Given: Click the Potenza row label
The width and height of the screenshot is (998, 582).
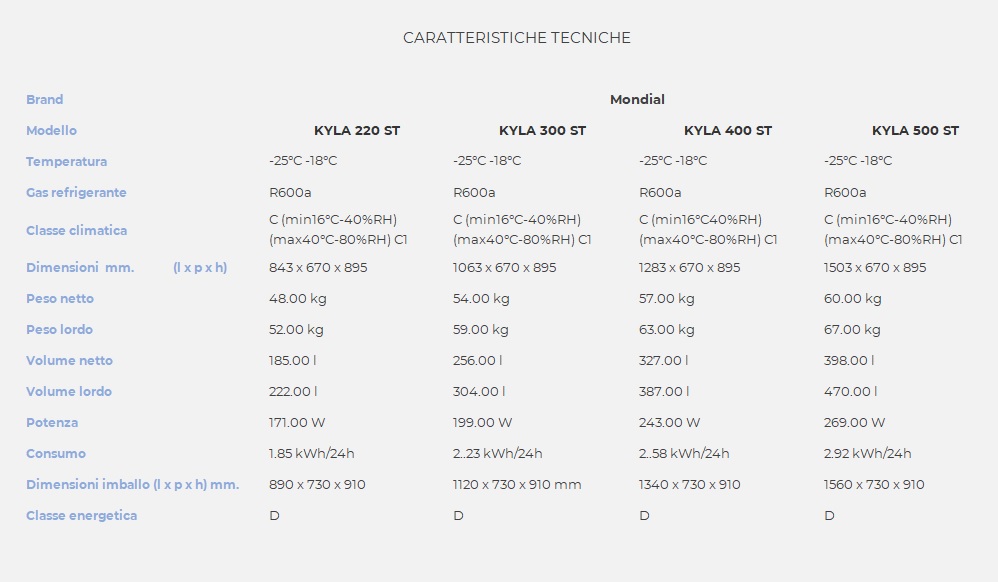Looking at the screenshot, I should pyautogui.click(x=52, y=423).
